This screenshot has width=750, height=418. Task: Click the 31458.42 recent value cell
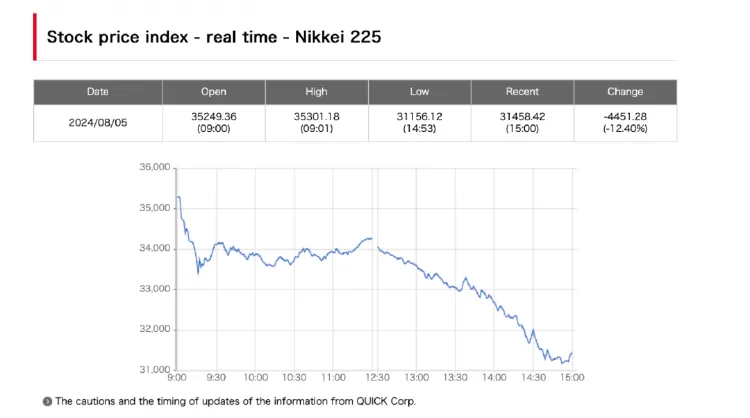(x=522, y=122)
